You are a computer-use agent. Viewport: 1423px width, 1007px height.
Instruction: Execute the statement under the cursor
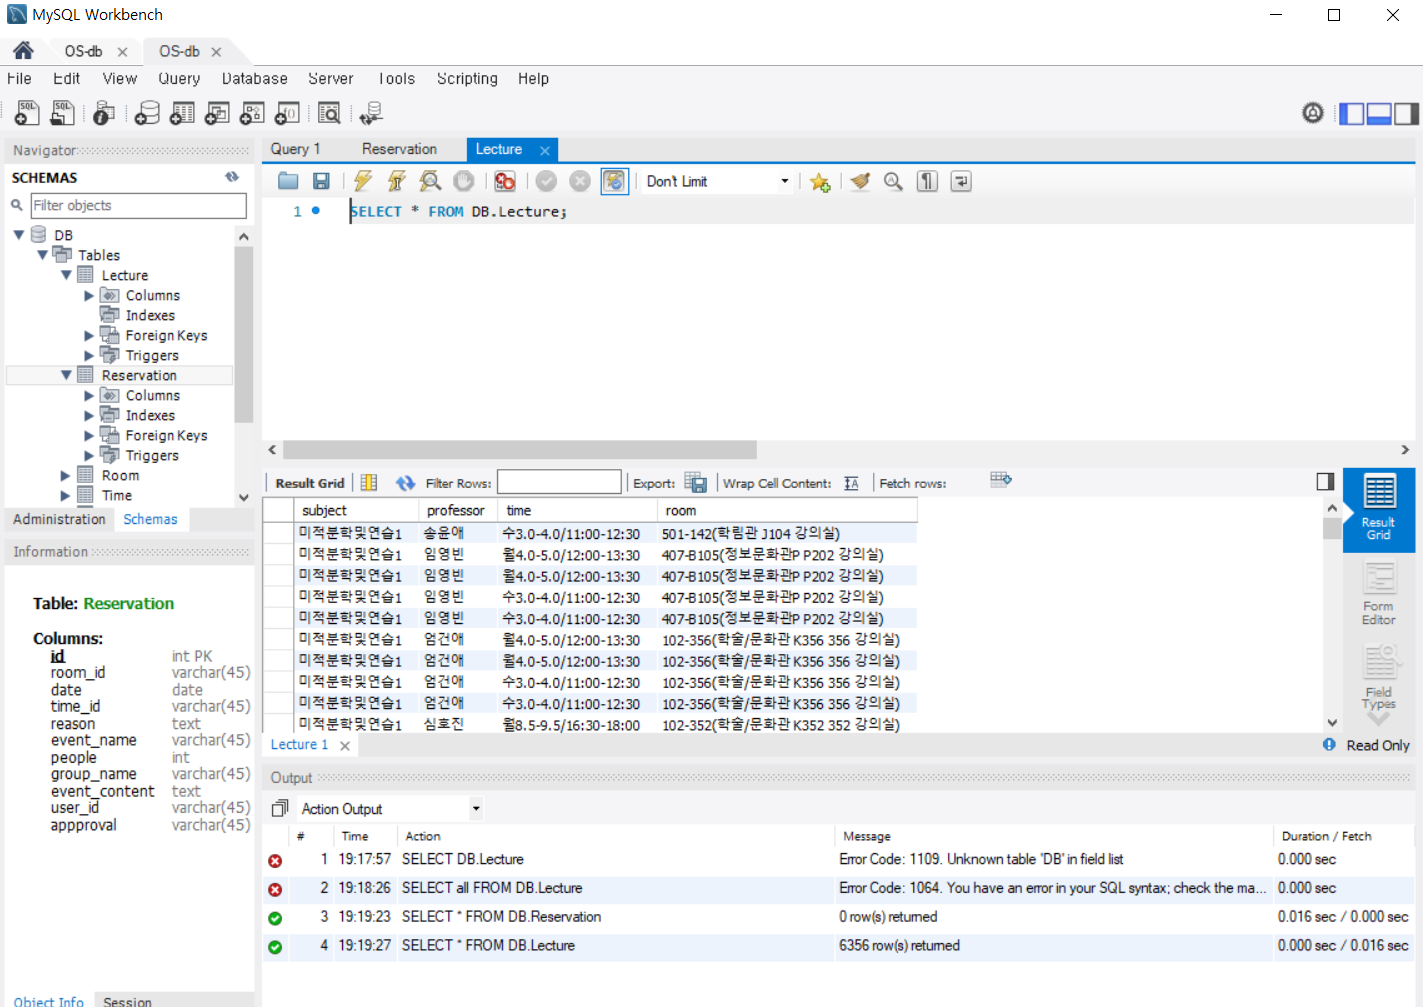click(x=397, y=181)
